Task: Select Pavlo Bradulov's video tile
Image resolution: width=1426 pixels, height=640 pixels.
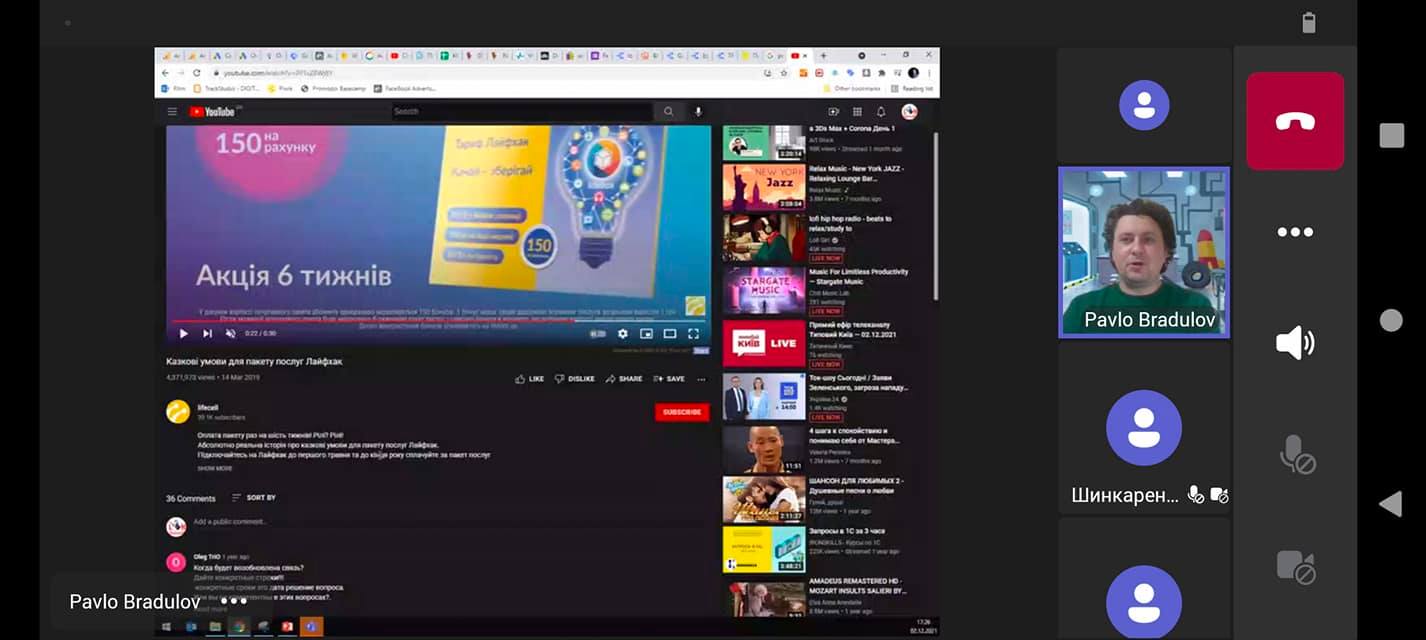Action: click(x=1144, y=252)
